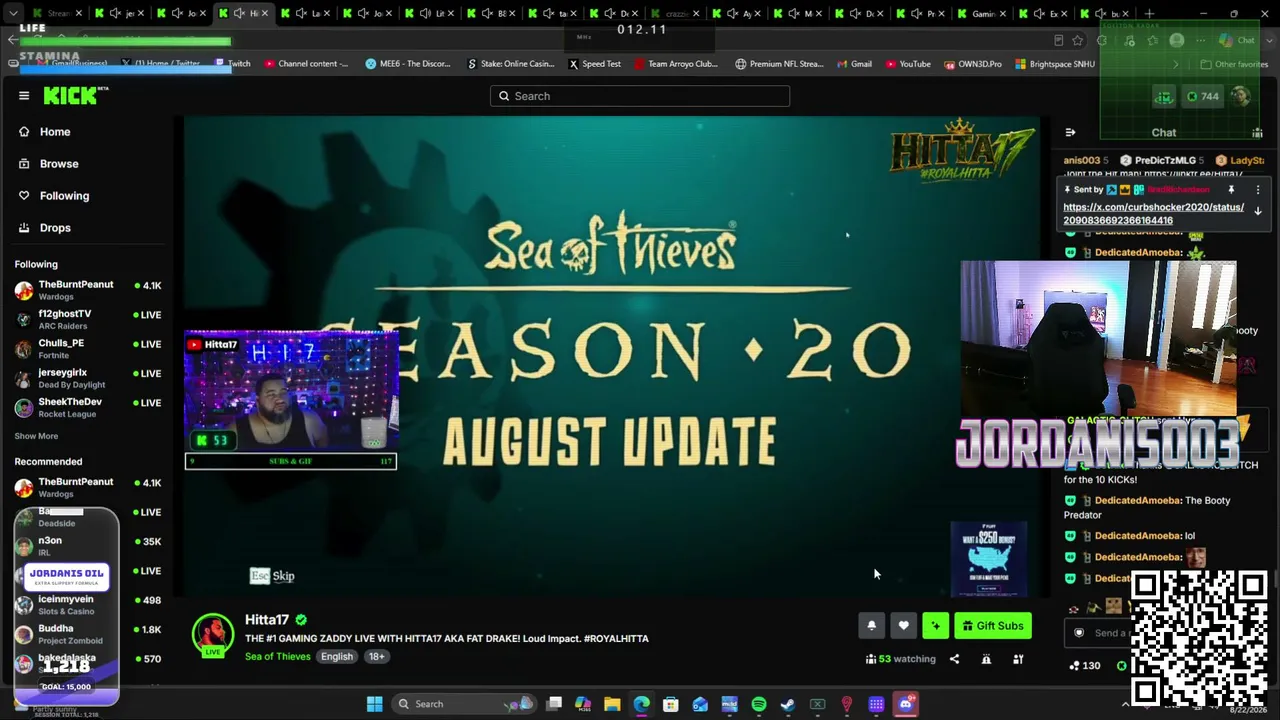
Task: Click the 130 channel points balance
Action: 1085,666
